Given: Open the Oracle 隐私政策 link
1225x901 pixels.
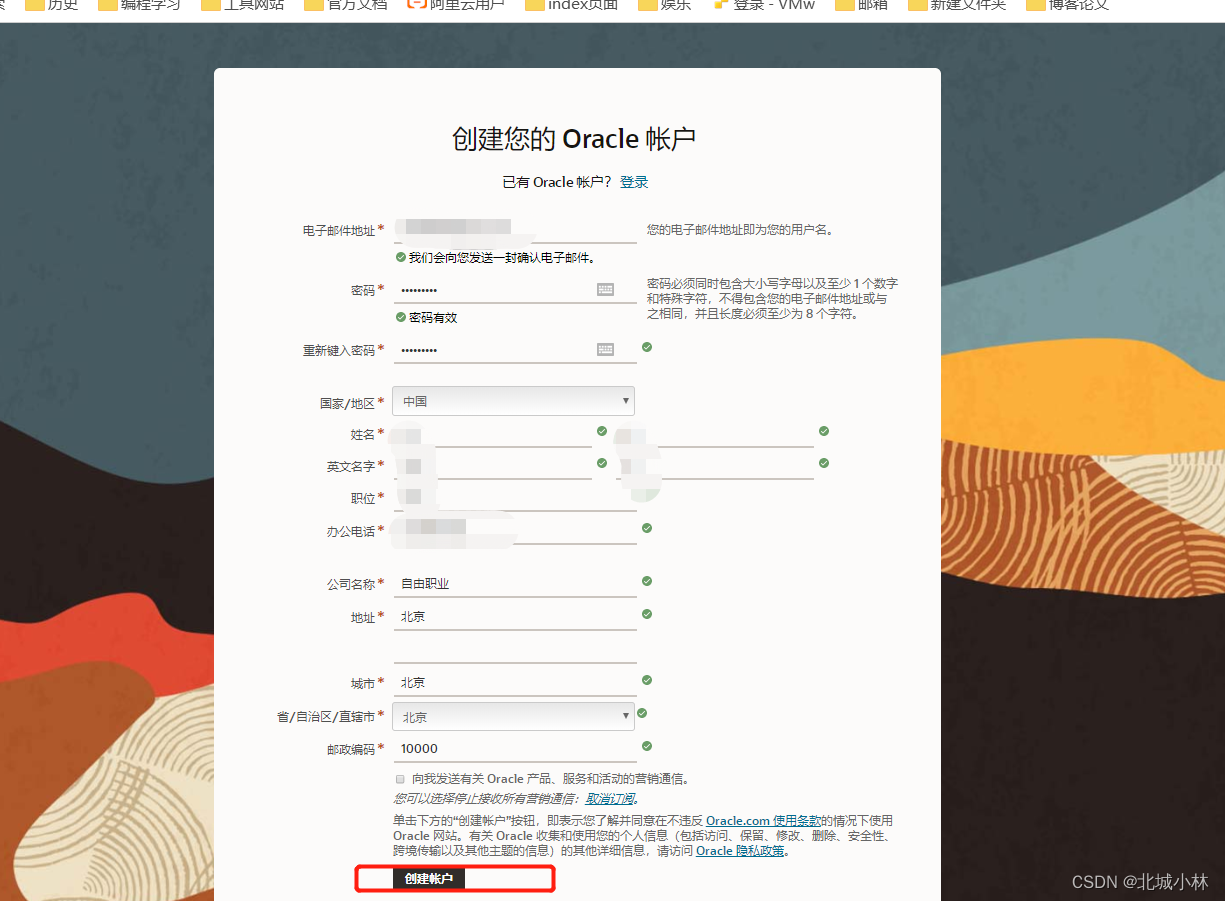Looking at the screenshot, I should click(x=740, y=851).
